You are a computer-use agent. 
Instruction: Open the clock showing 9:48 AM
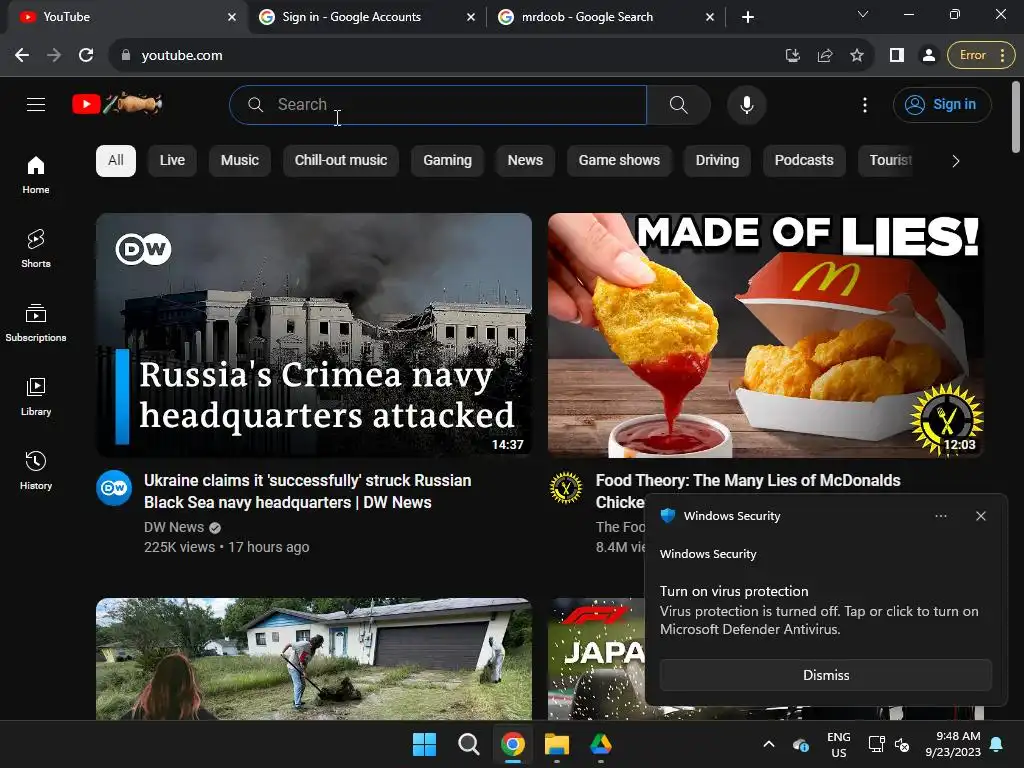(x=953, y=744)
